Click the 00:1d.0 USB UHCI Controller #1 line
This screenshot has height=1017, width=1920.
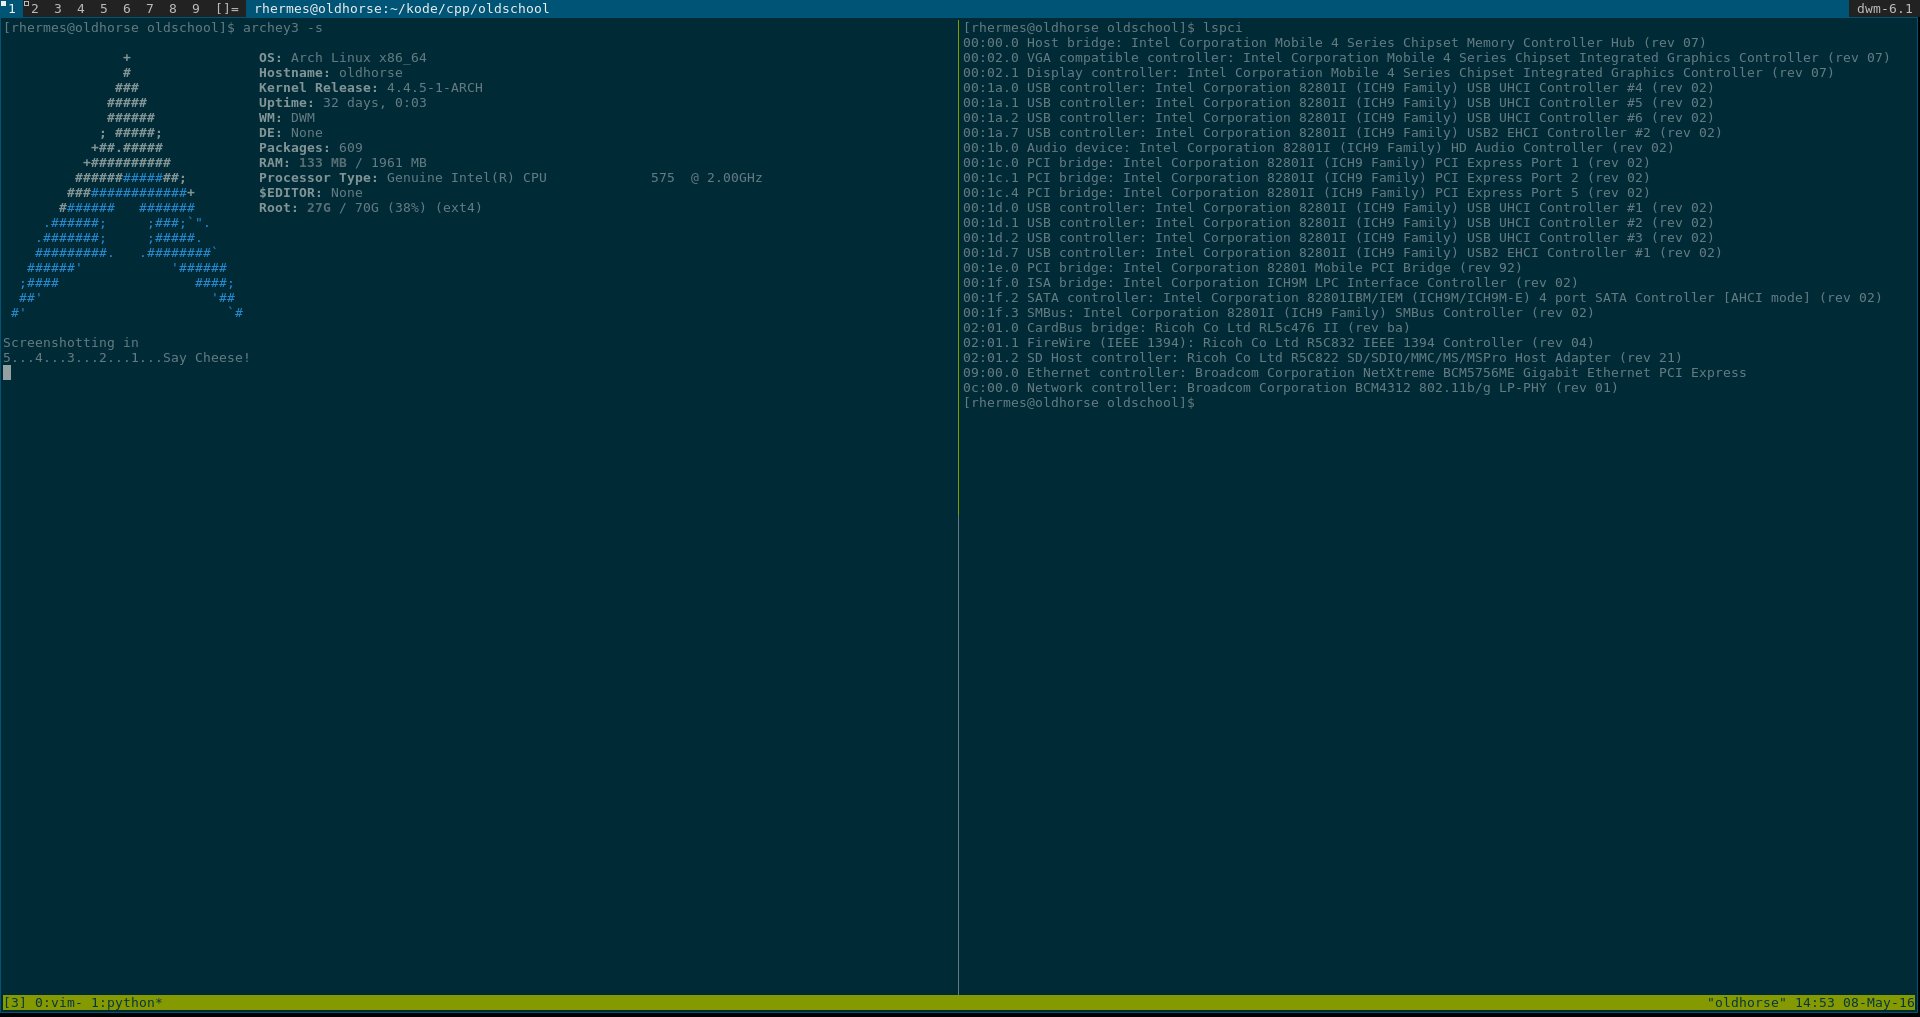[x=1338, y=208]
